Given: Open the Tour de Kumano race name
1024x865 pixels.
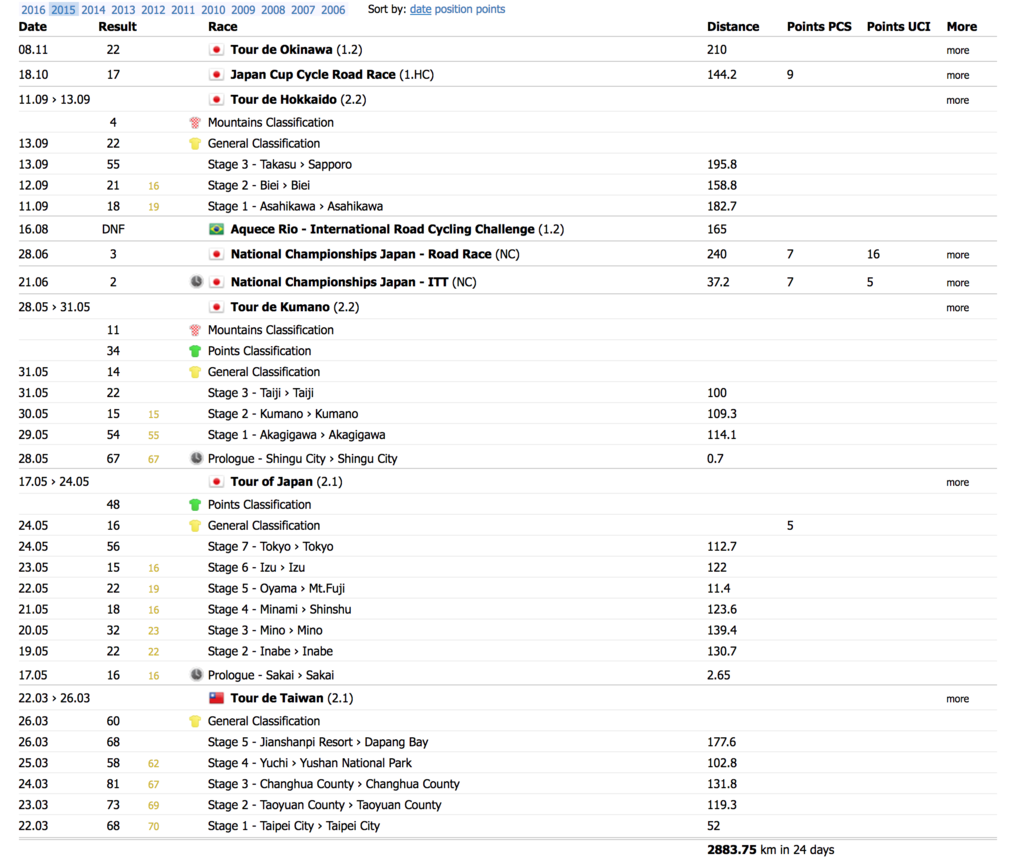Looking at the screenshot, I should pos(280,307).
